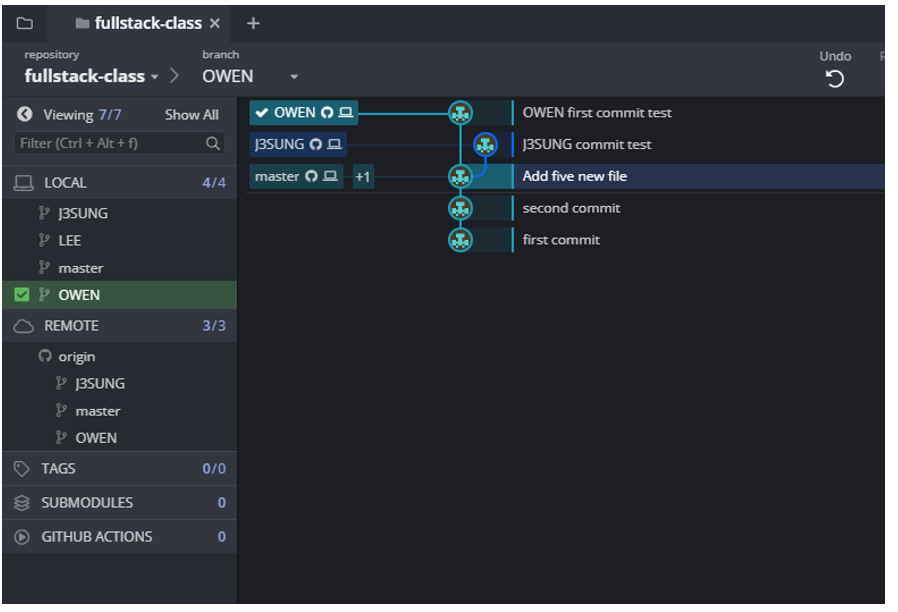
Task: Click the OWEN branch label in graph
Action: click(304, 113)
